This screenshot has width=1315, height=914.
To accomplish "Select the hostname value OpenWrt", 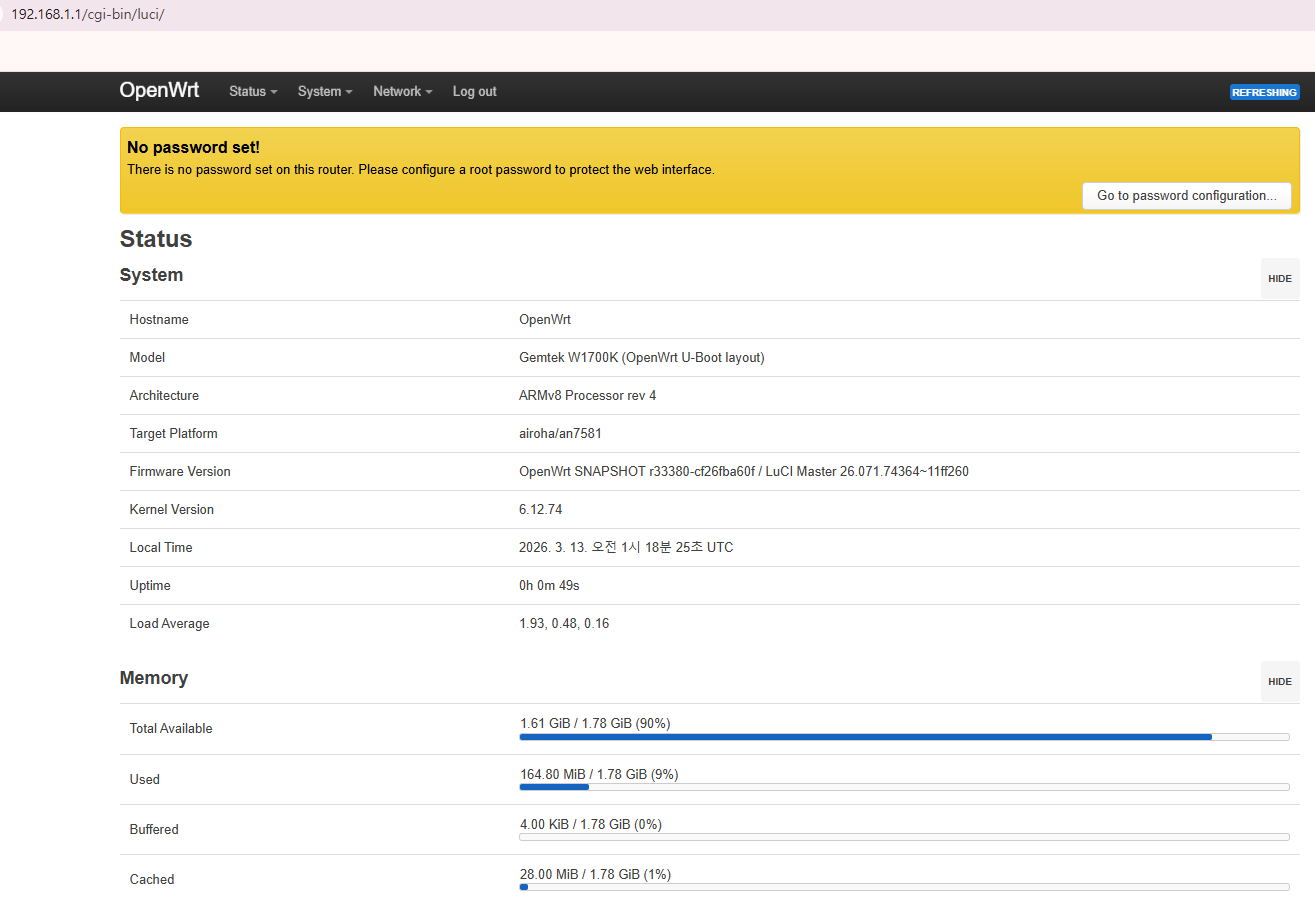I will coord(545,320).
